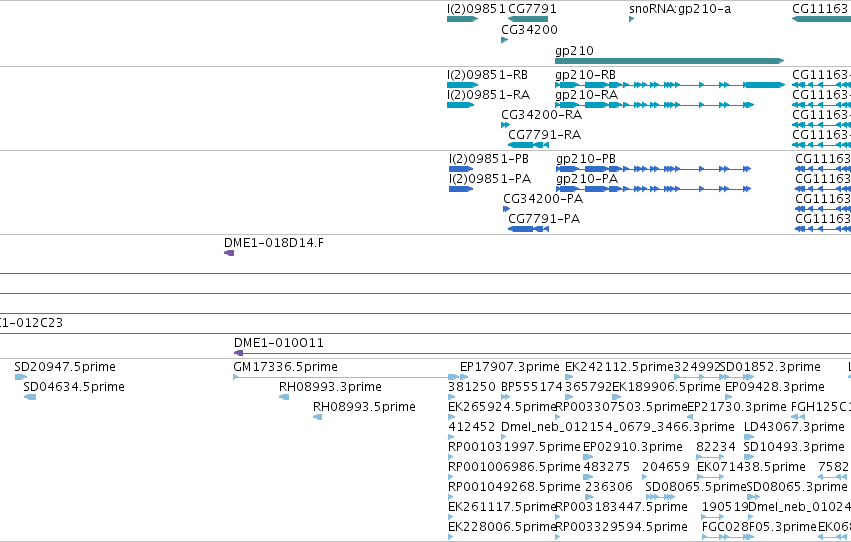Viewport: 851px width, 542px height.
Task: Select the gp210-RA transcript
Action: tap(655, 105)
